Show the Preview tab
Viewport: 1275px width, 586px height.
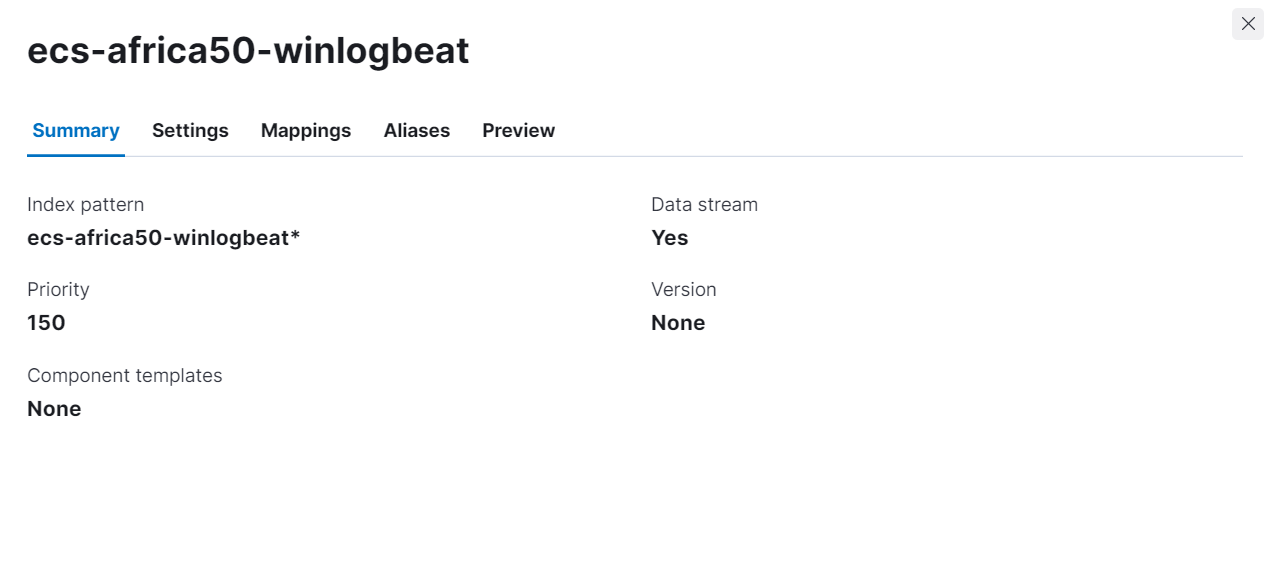coord(518,131)
